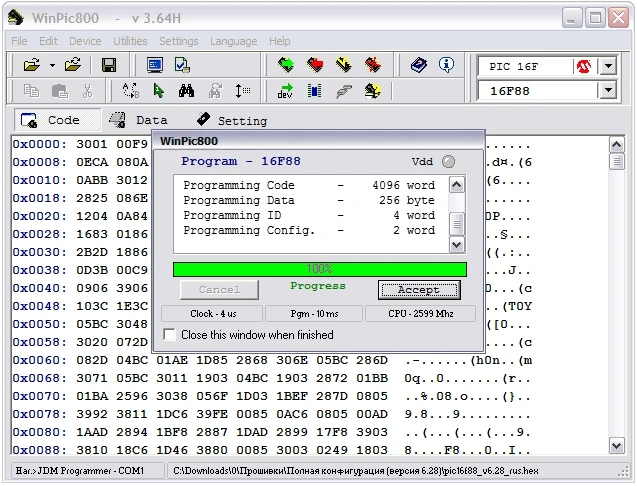Click the Programming Data log line
Screen dimensions: 637x486
(x=309, y=200)
